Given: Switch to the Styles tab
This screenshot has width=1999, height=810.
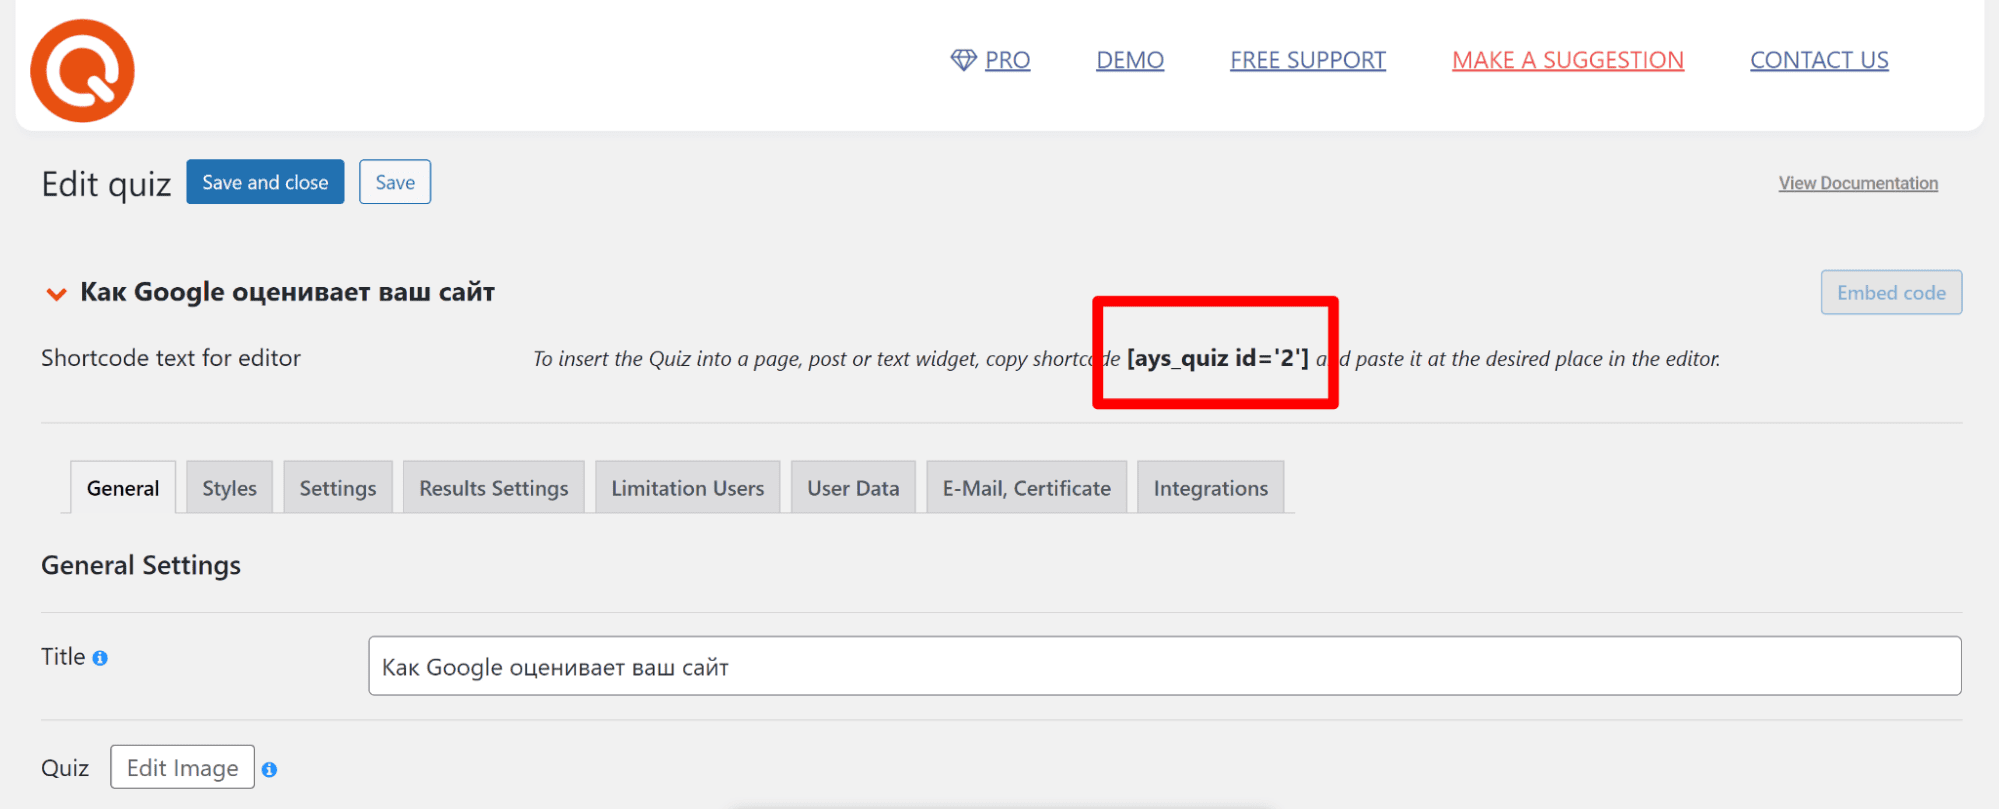Looking at the screenshot, I should (229, 488).
